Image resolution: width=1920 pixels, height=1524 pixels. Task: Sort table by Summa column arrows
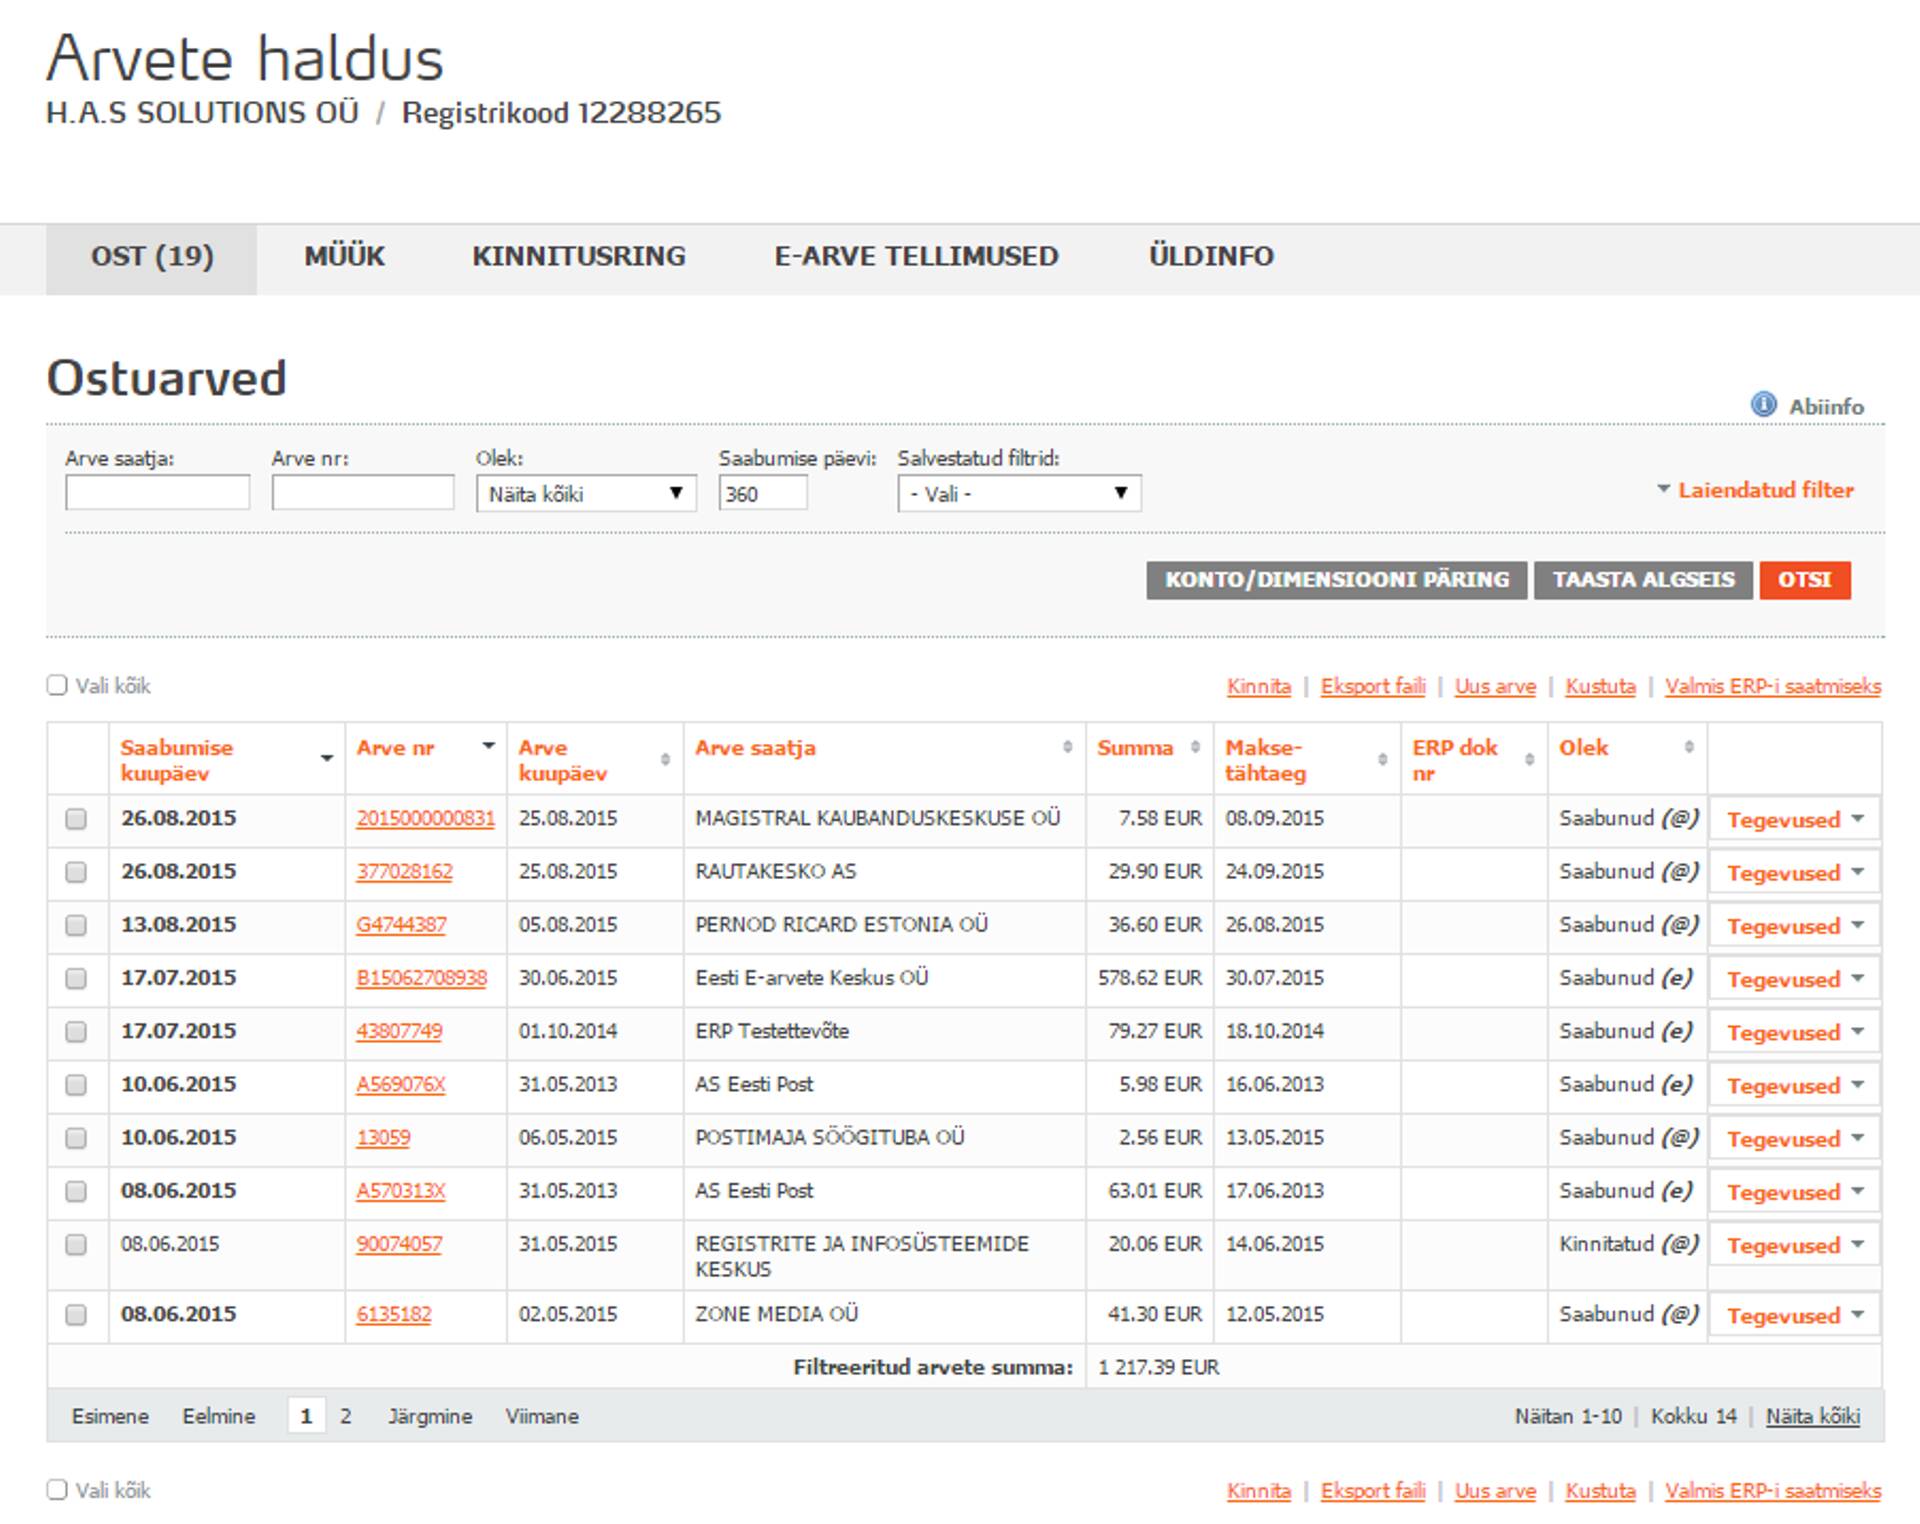tap(1195, 747)
